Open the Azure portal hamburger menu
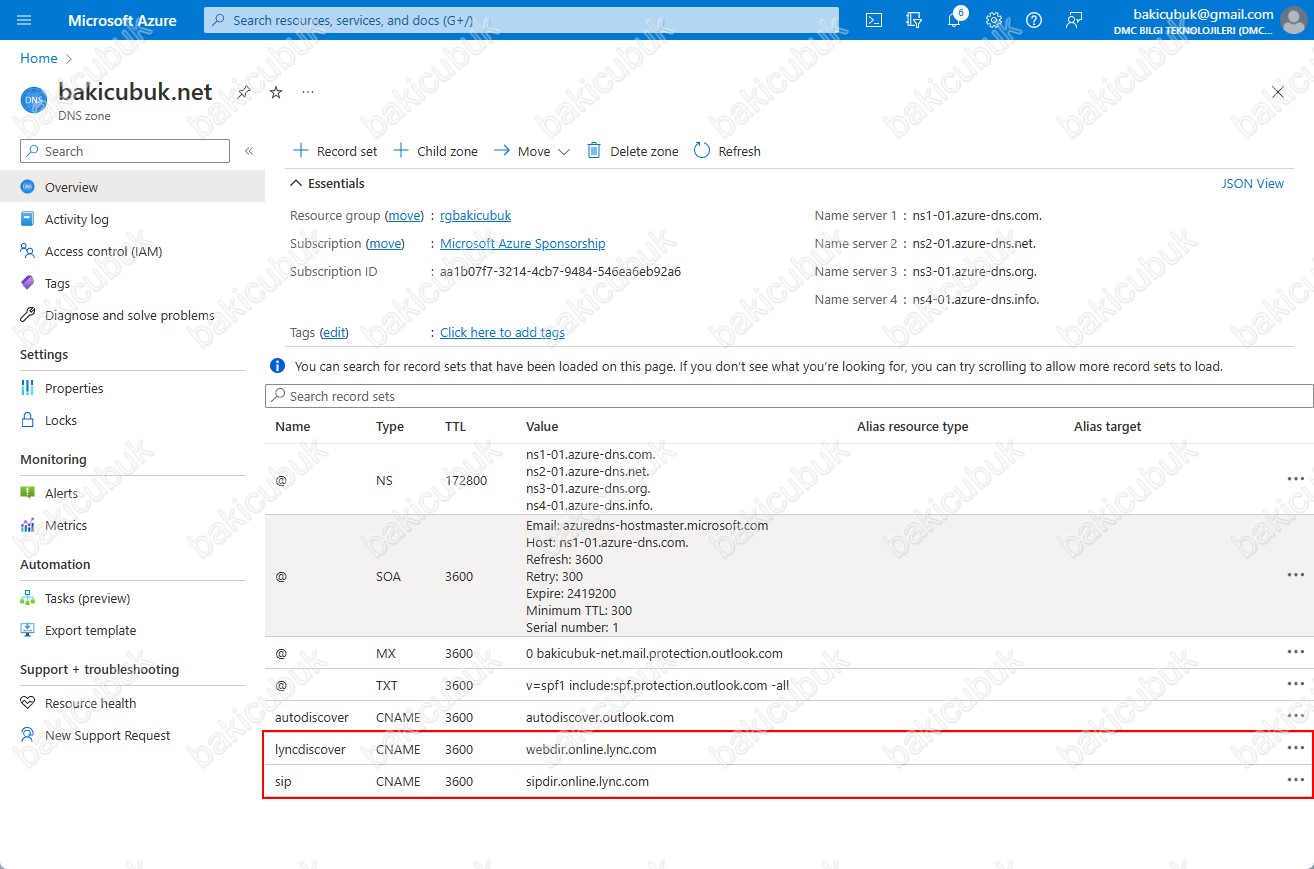1314x869 pixels. tap(25, 20)
